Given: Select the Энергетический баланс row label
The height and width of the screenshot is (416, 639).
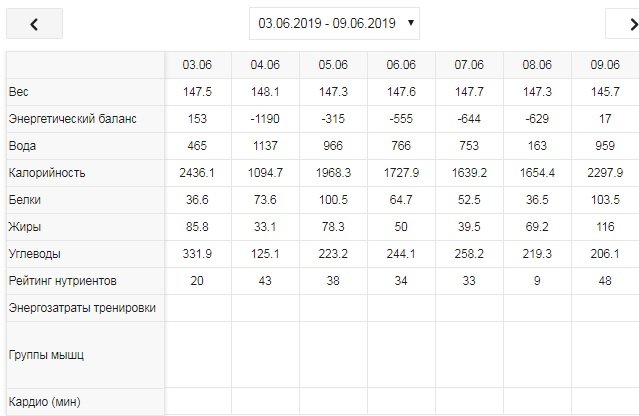Looking at the screenshot, I should point(70,119).
